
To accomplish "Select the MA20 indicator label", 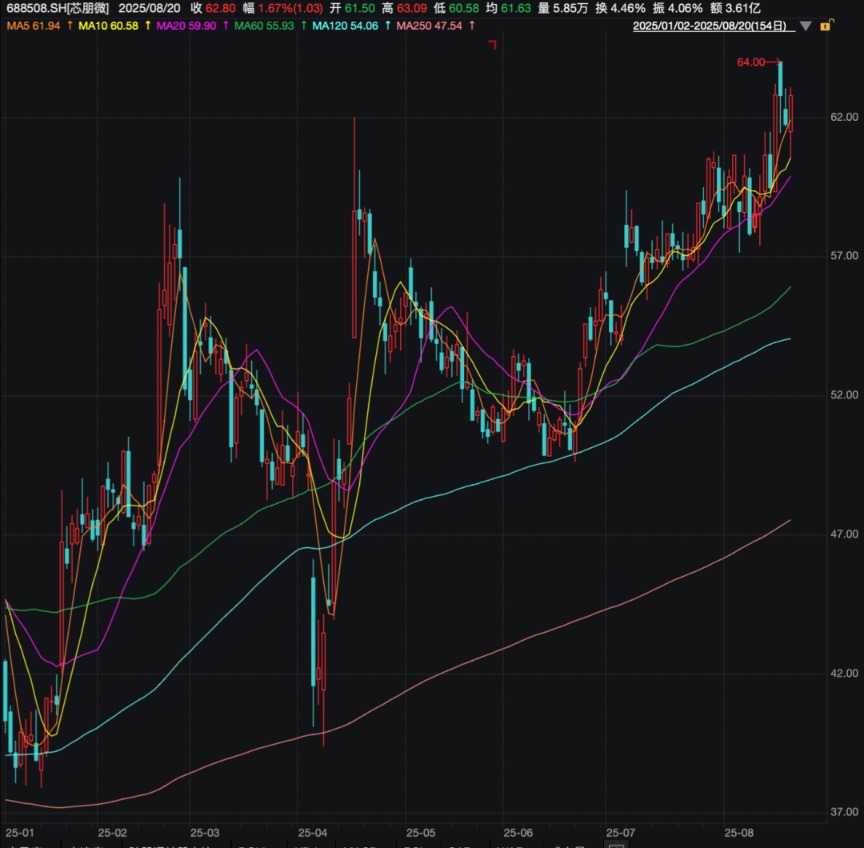I will click(x=186, y=25).
